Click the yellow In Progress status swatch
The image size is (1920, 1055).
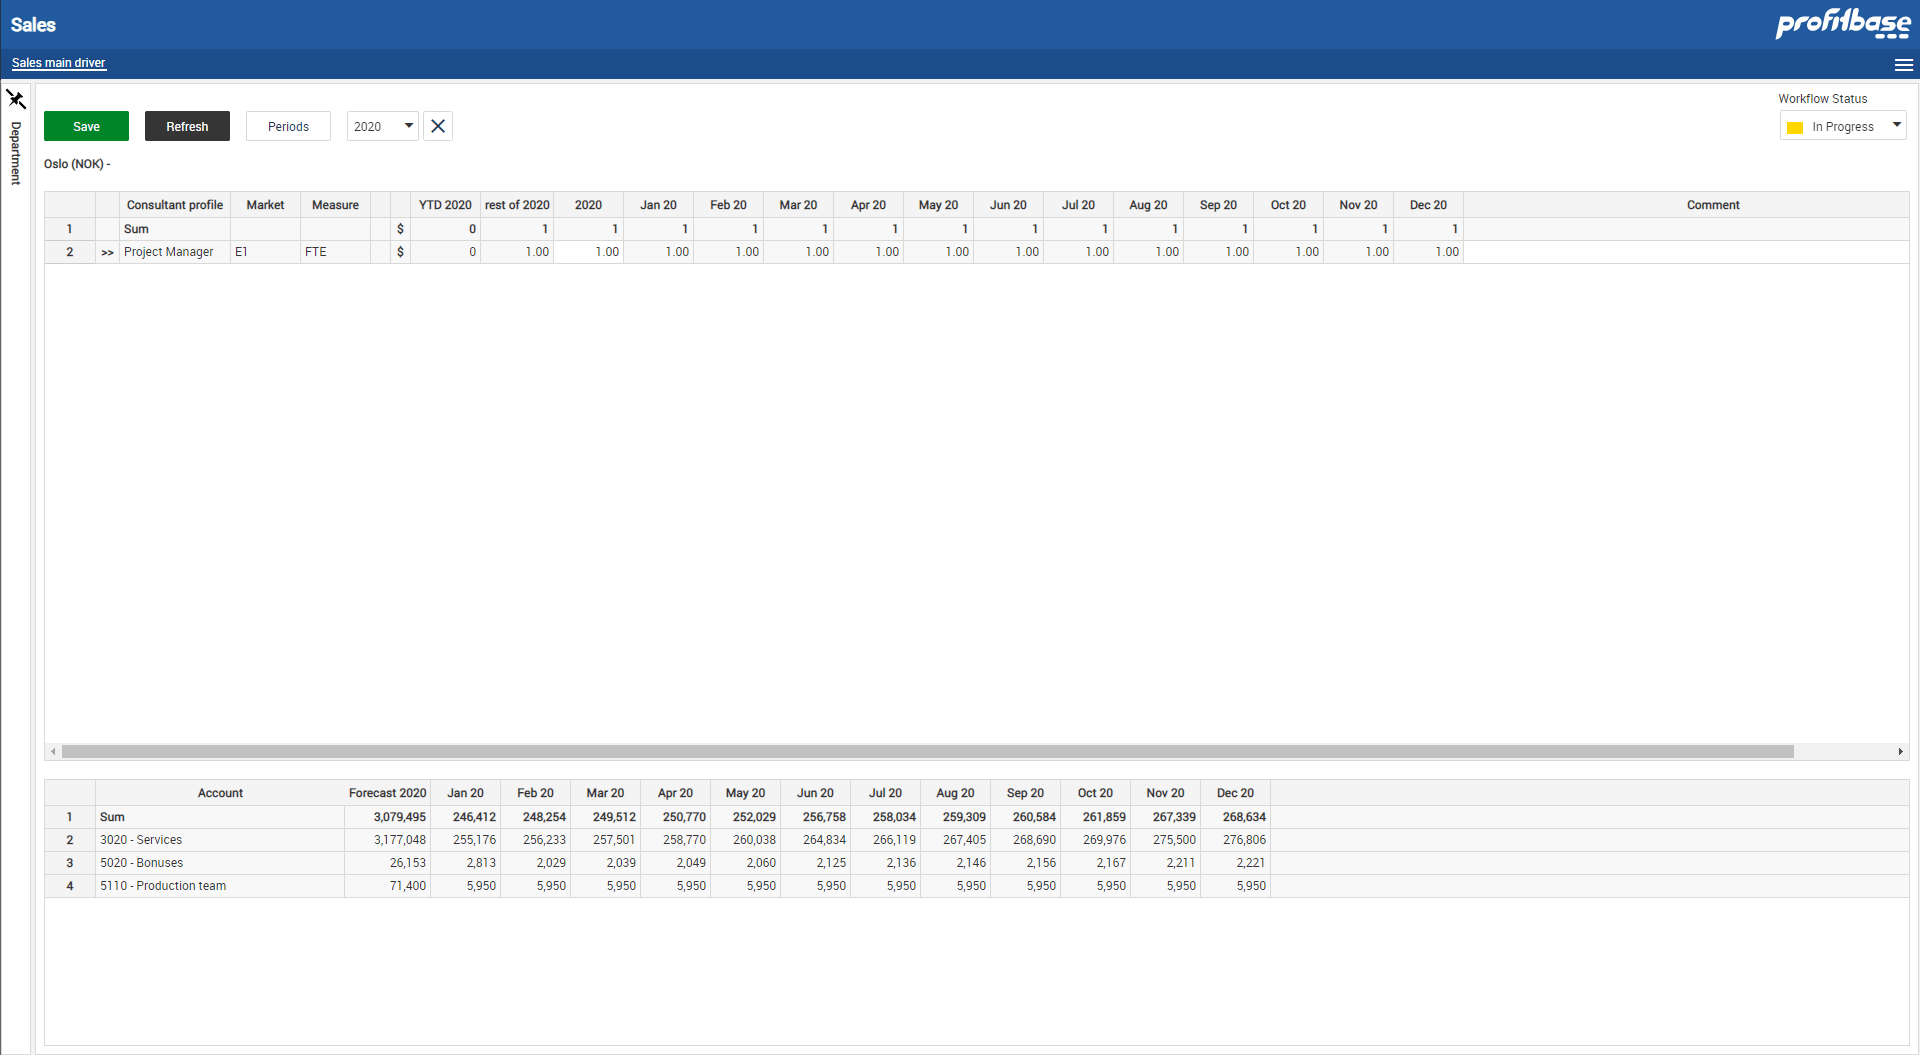pyautogui.click(x=1797, y=126)
